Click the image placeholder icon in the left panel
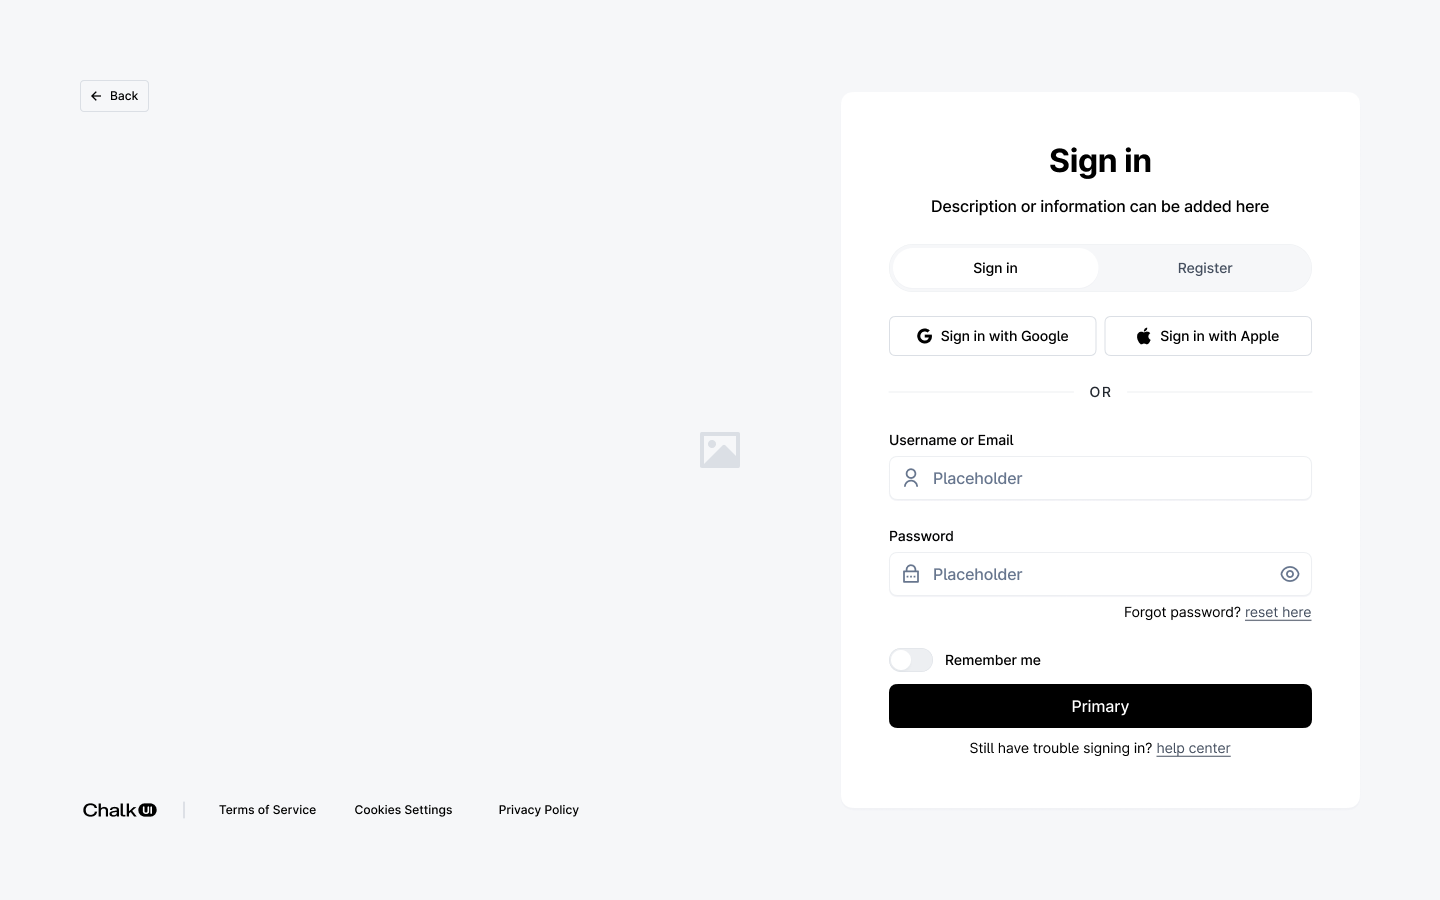Image resolution: width=1440 pixels, height=900 pixels. 720,450
